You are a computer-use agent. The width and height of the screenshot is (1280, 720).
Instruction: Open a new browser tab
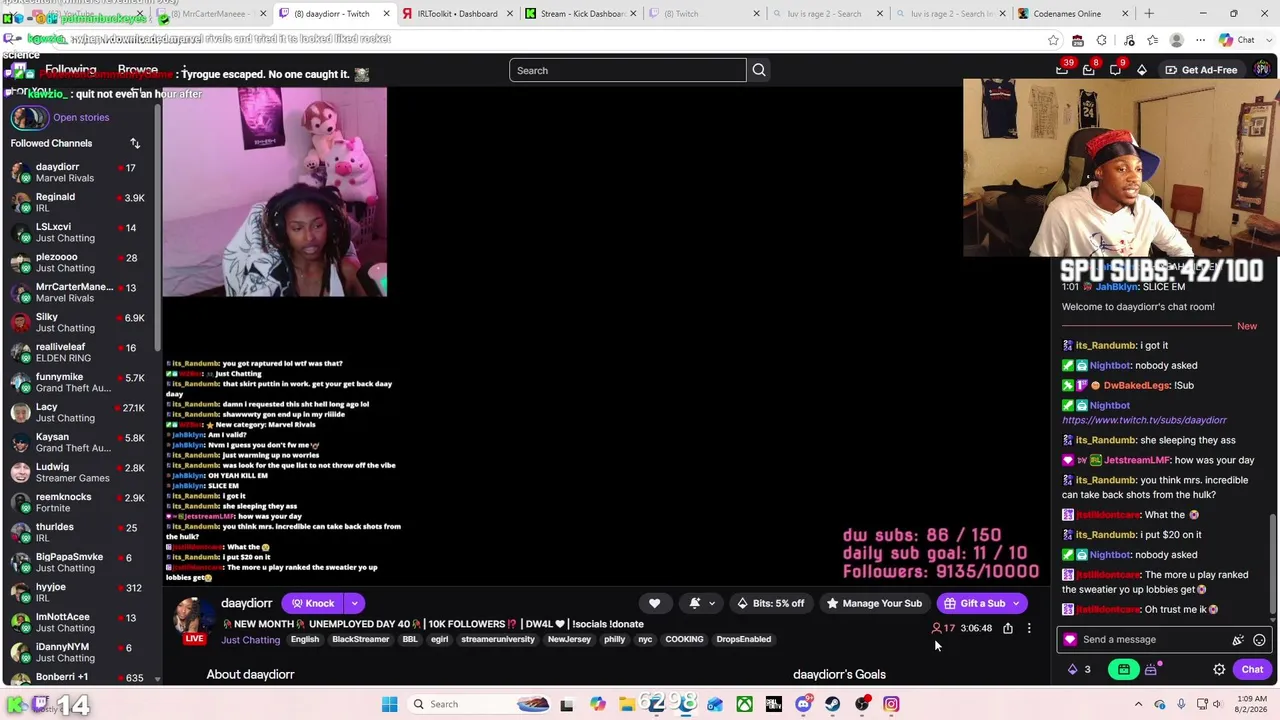pyautogui.click(x=1149, y=13)
